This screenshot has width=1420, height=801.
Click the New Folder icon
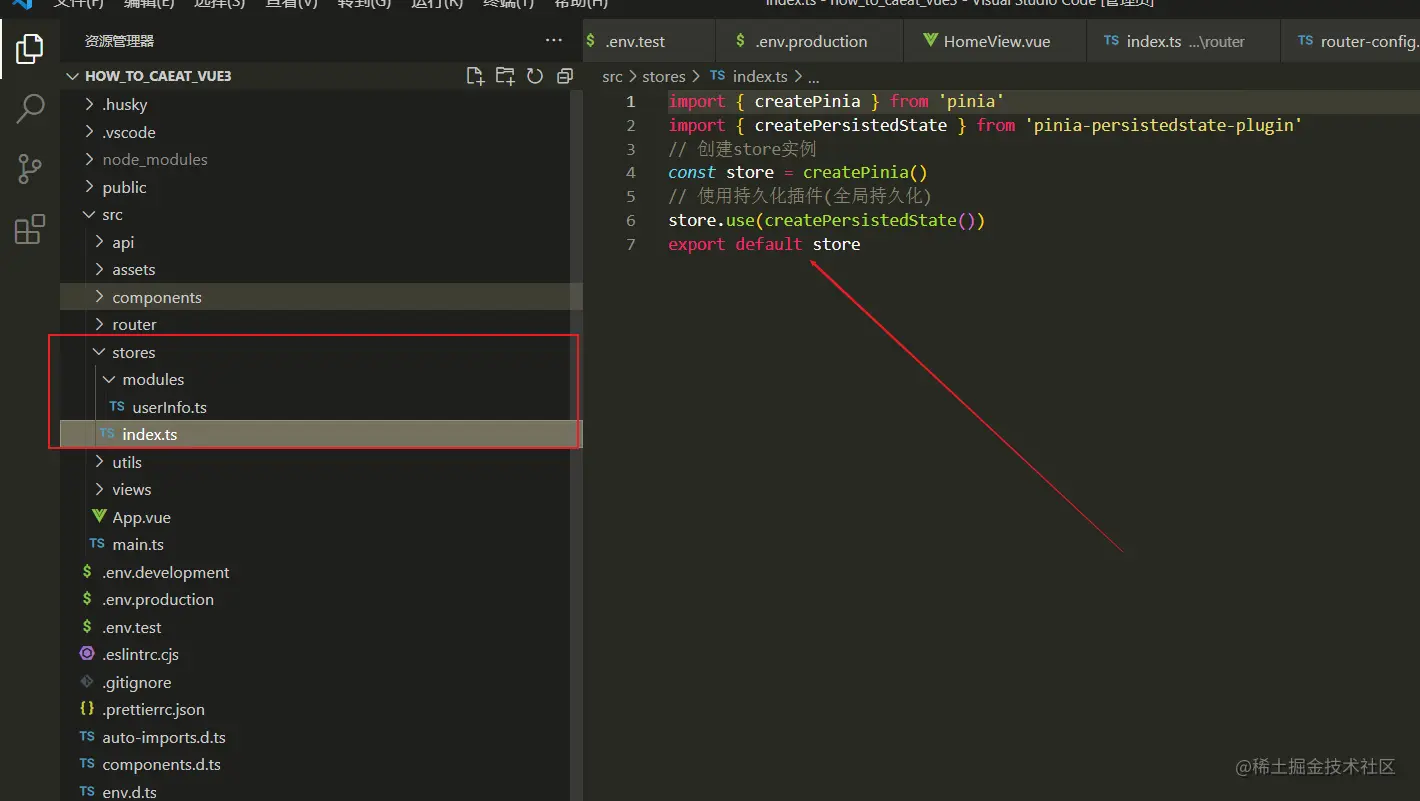tap(505, 76)
